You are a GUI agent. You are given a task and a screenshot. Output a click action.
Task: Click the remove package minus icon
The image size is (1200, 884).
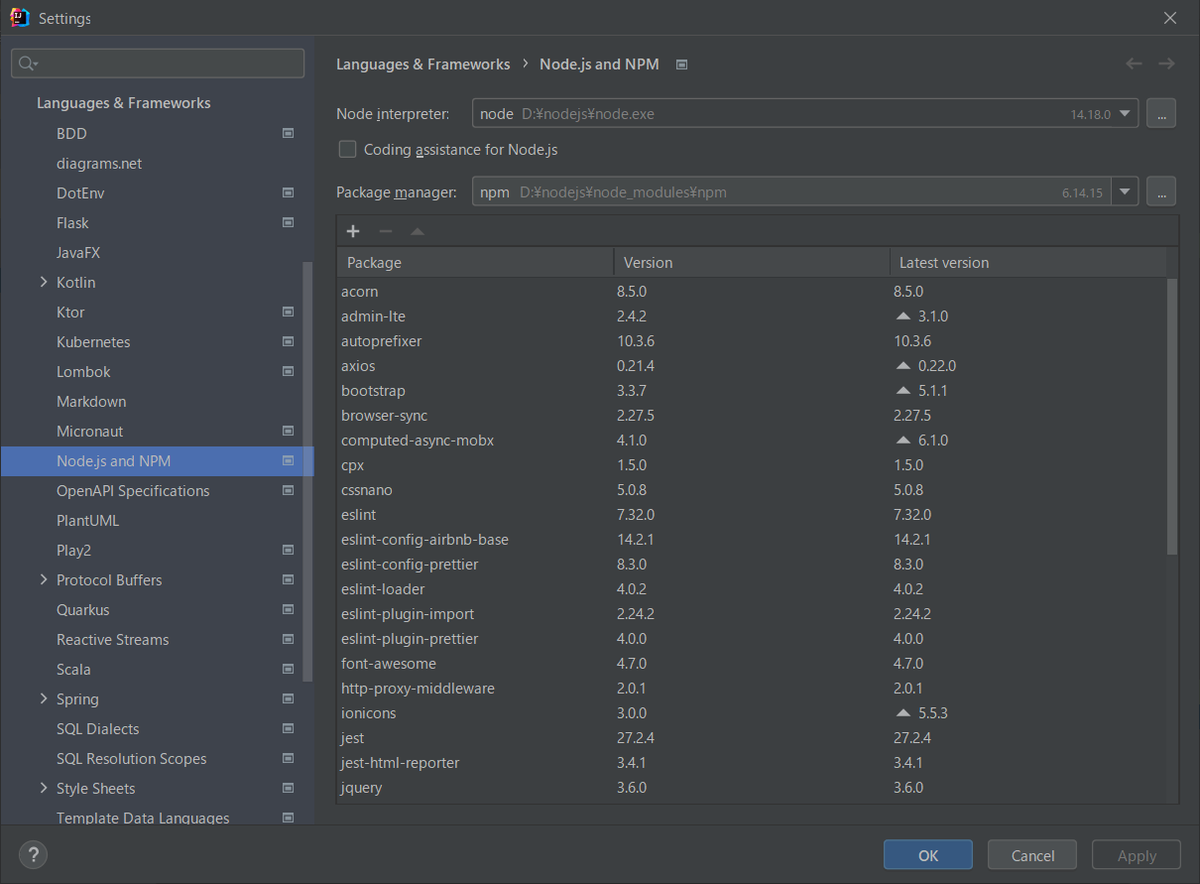coord(385,231)
